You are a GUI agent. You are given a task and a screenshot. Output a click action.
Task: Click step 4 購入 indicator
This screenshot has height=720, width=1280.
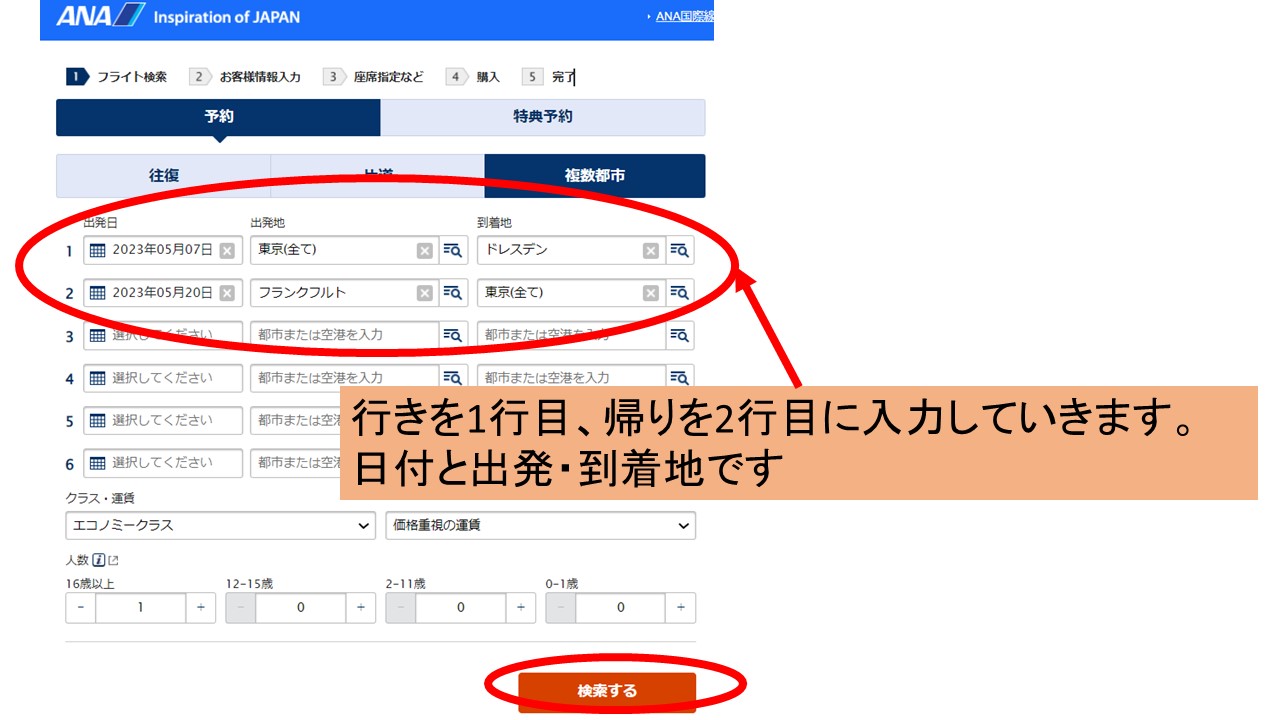click(473, 77)
